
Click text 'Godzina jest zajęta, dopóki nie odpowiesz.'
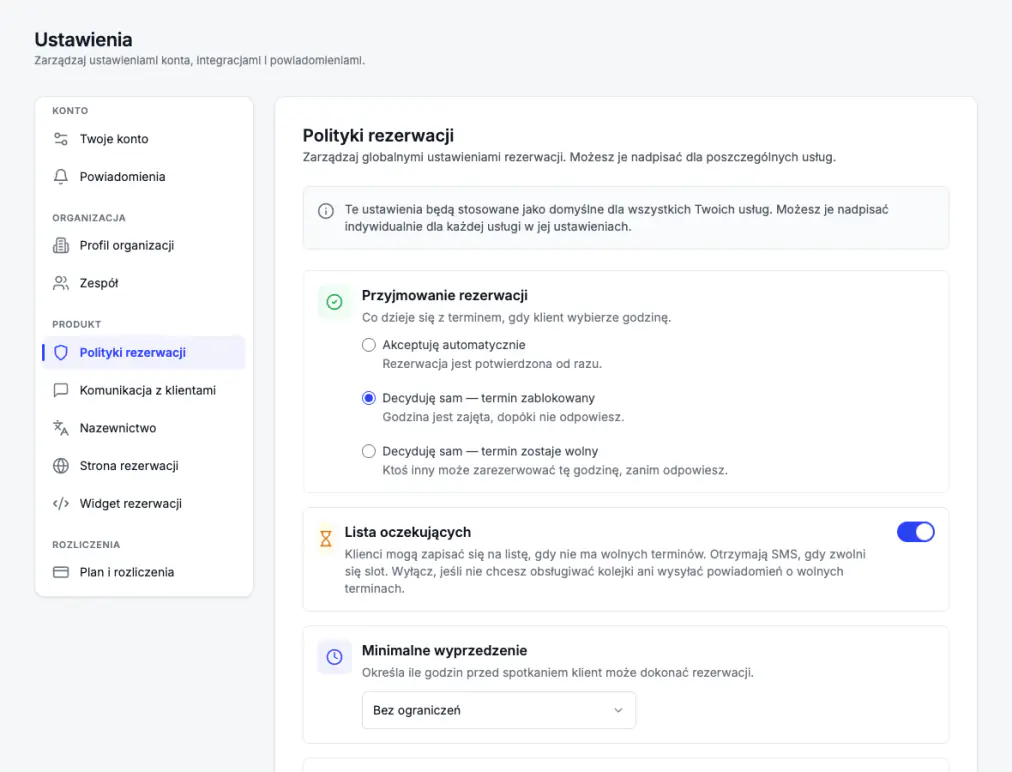[x=503, y=417]
